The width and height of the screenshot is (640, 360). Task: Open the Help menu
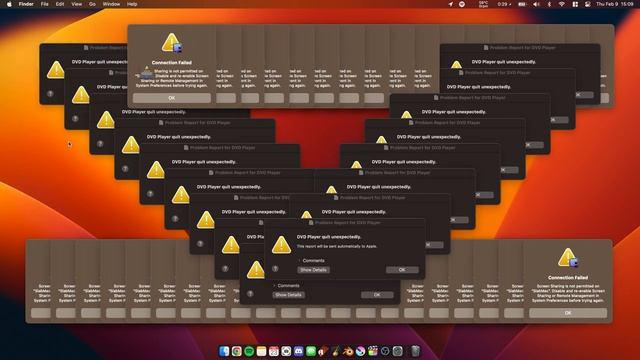coord(132,4)
